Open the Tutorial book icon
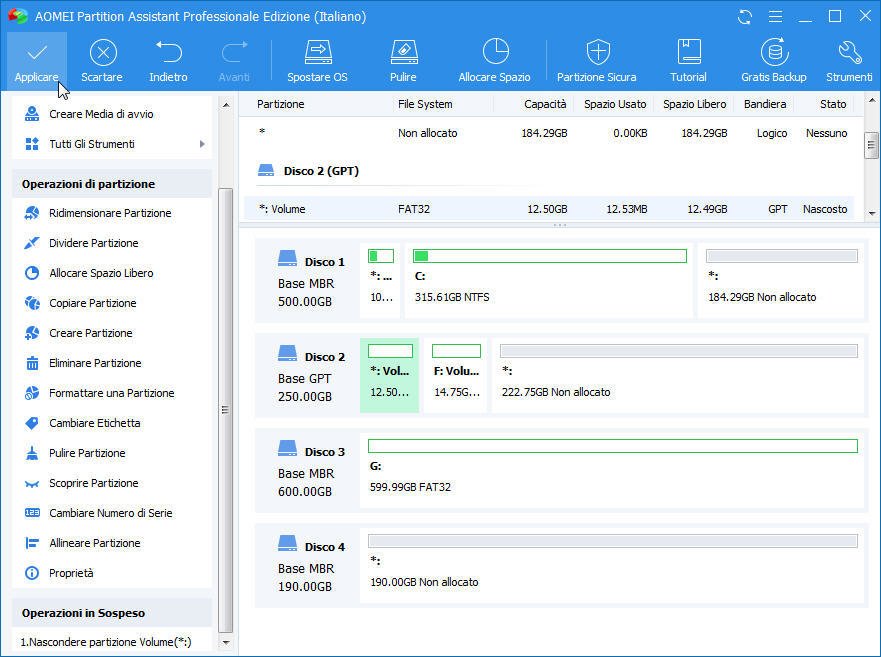 [688, 52]
